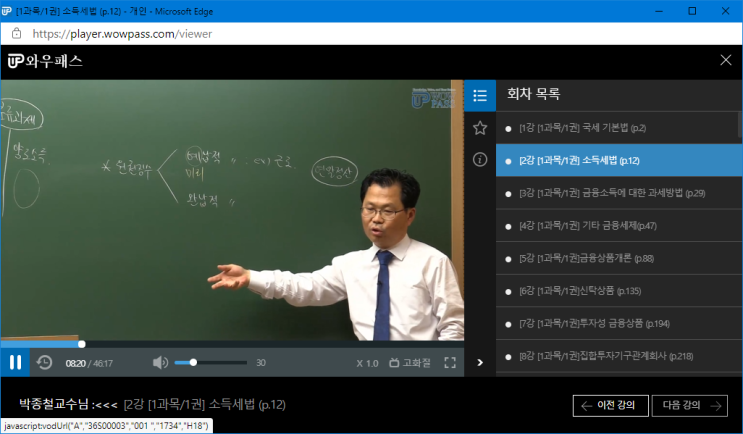
Task: Click the lock icon in address bar
Action: (x=16, y=34)
